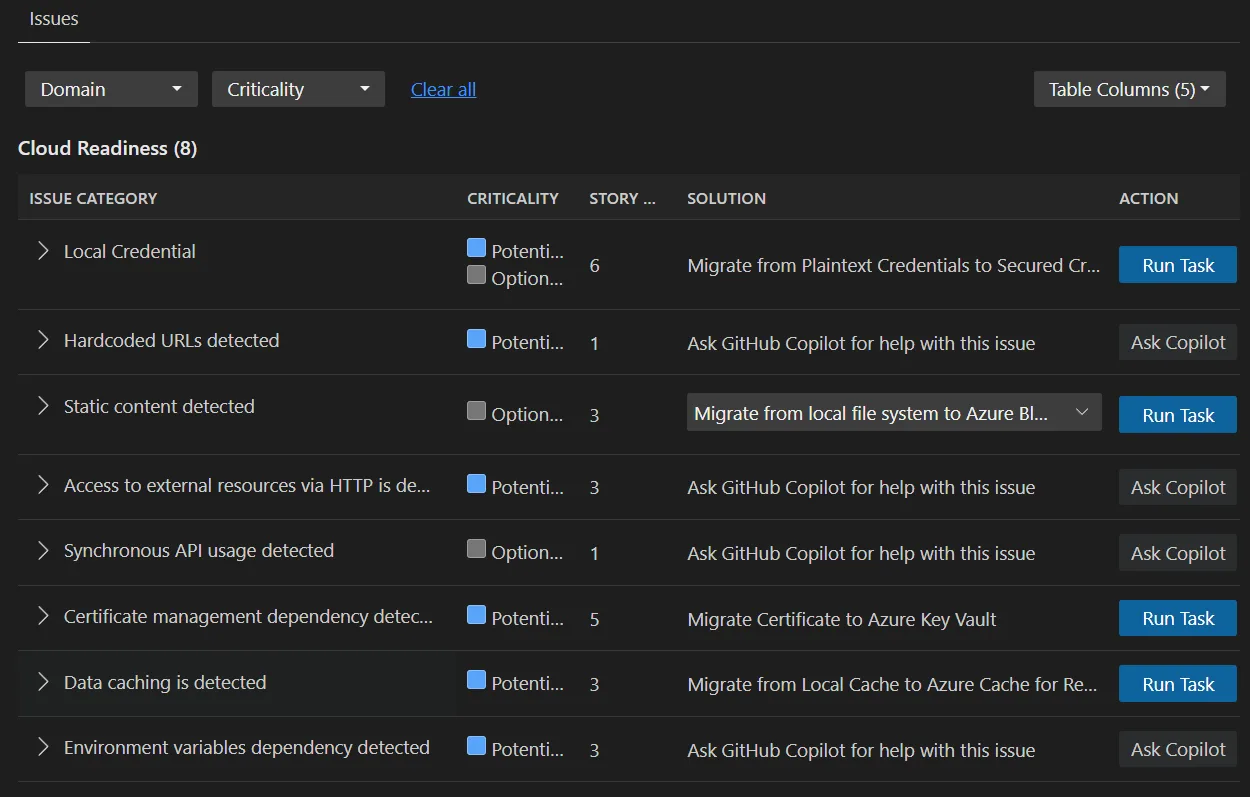
Task: Click the blue criticality square on Hardcoded URLs row
Action: [477, 337]
